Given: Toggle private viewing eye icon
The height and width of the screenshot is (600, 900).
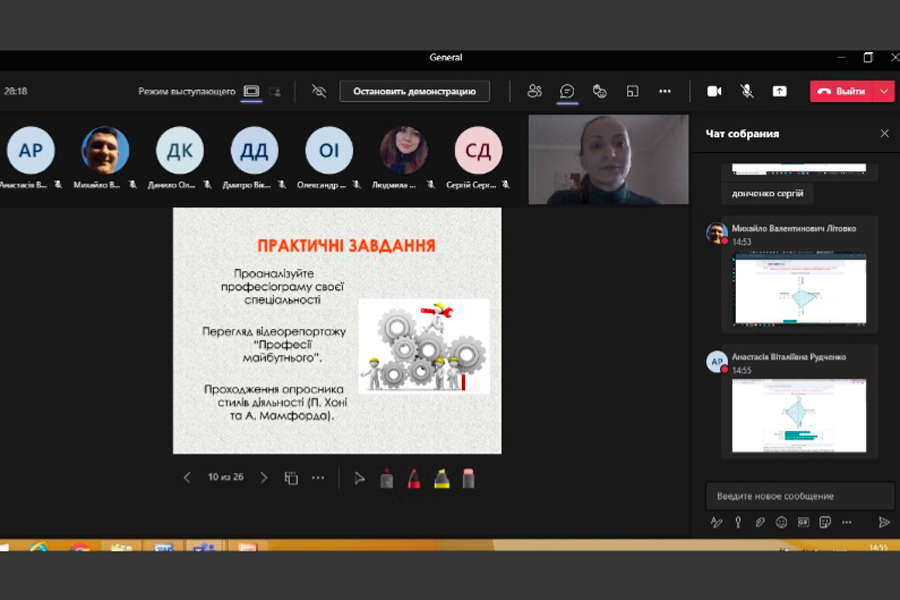Looking at the screenshot, I should coord(319,91).
